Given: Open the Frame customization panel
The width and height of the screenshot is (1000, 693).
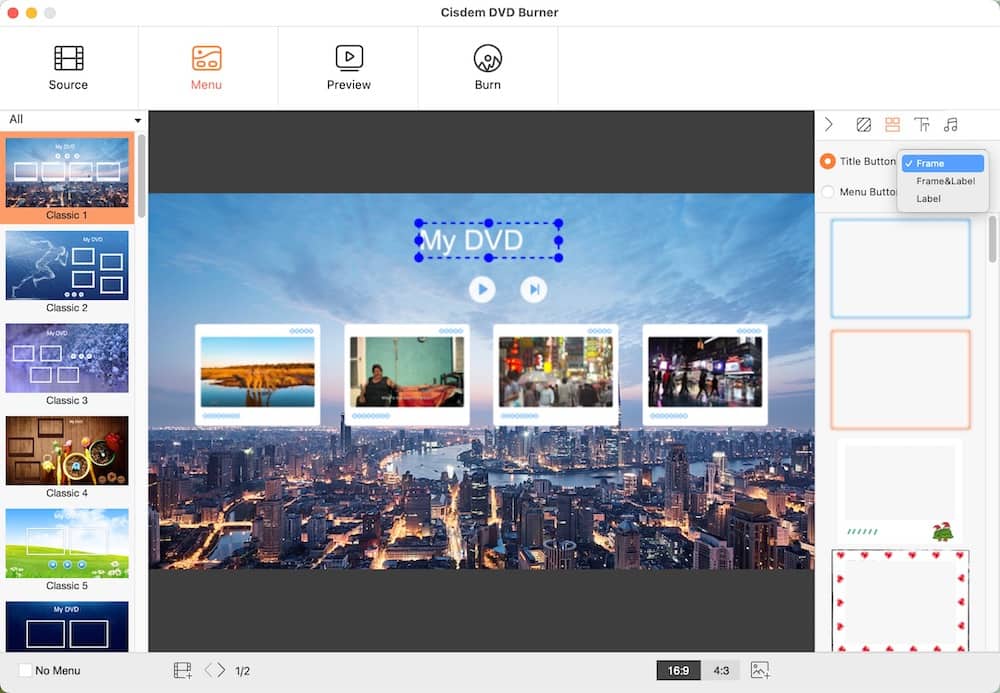Looking at the screenshot, I should point(892,124).
